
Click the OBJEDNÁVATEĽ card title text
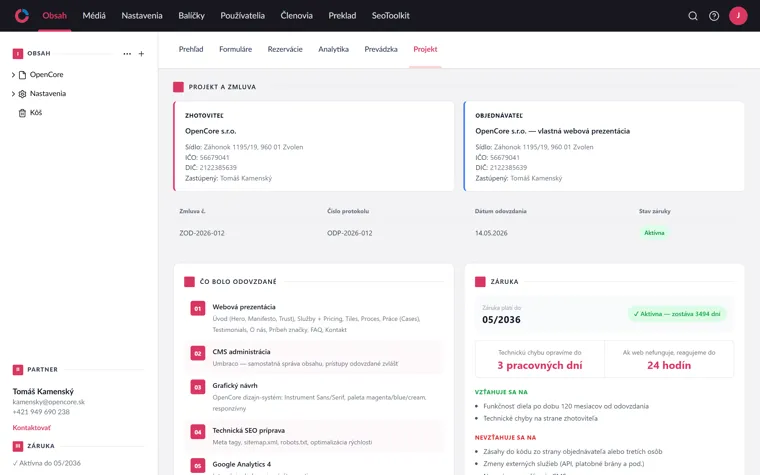tap(499, 115)
